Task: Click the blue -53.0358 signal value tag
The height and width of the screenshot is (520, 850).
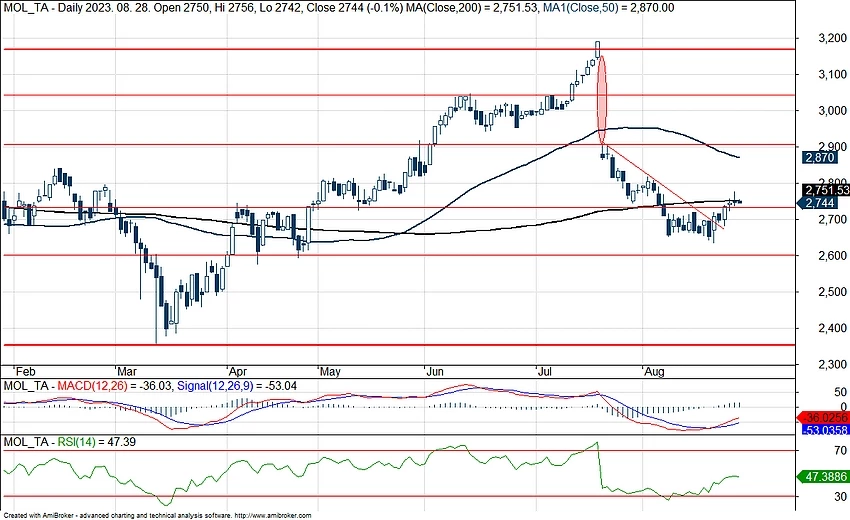Action: (825, 431)
